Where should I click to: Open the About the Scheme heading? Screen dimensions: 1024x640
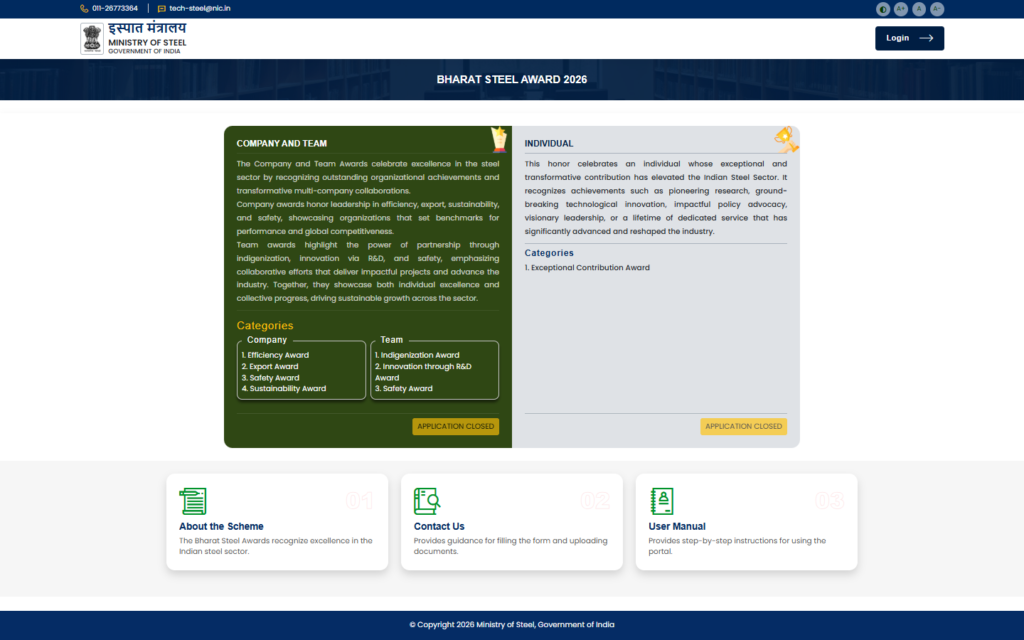pos(221,526)
